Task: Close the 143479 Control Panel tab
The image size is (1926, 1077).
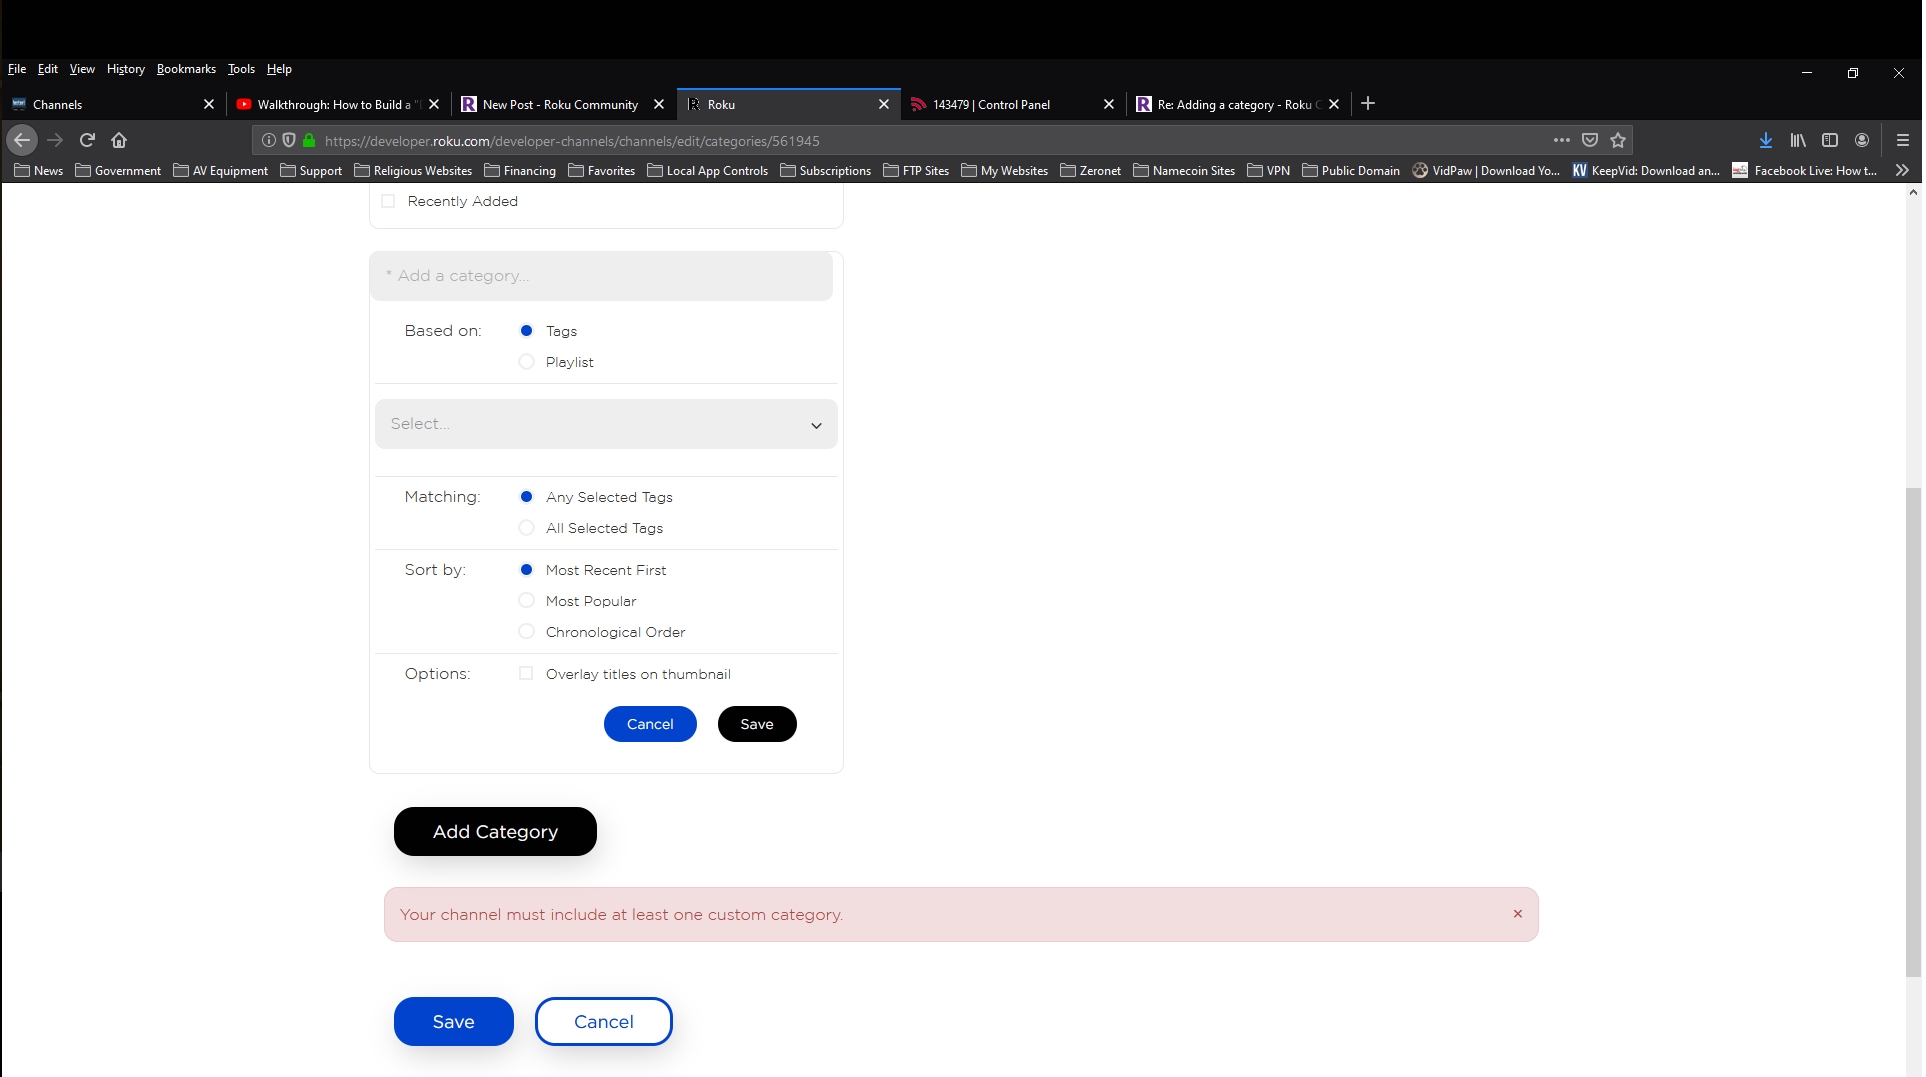Action: coord(1109,104)
